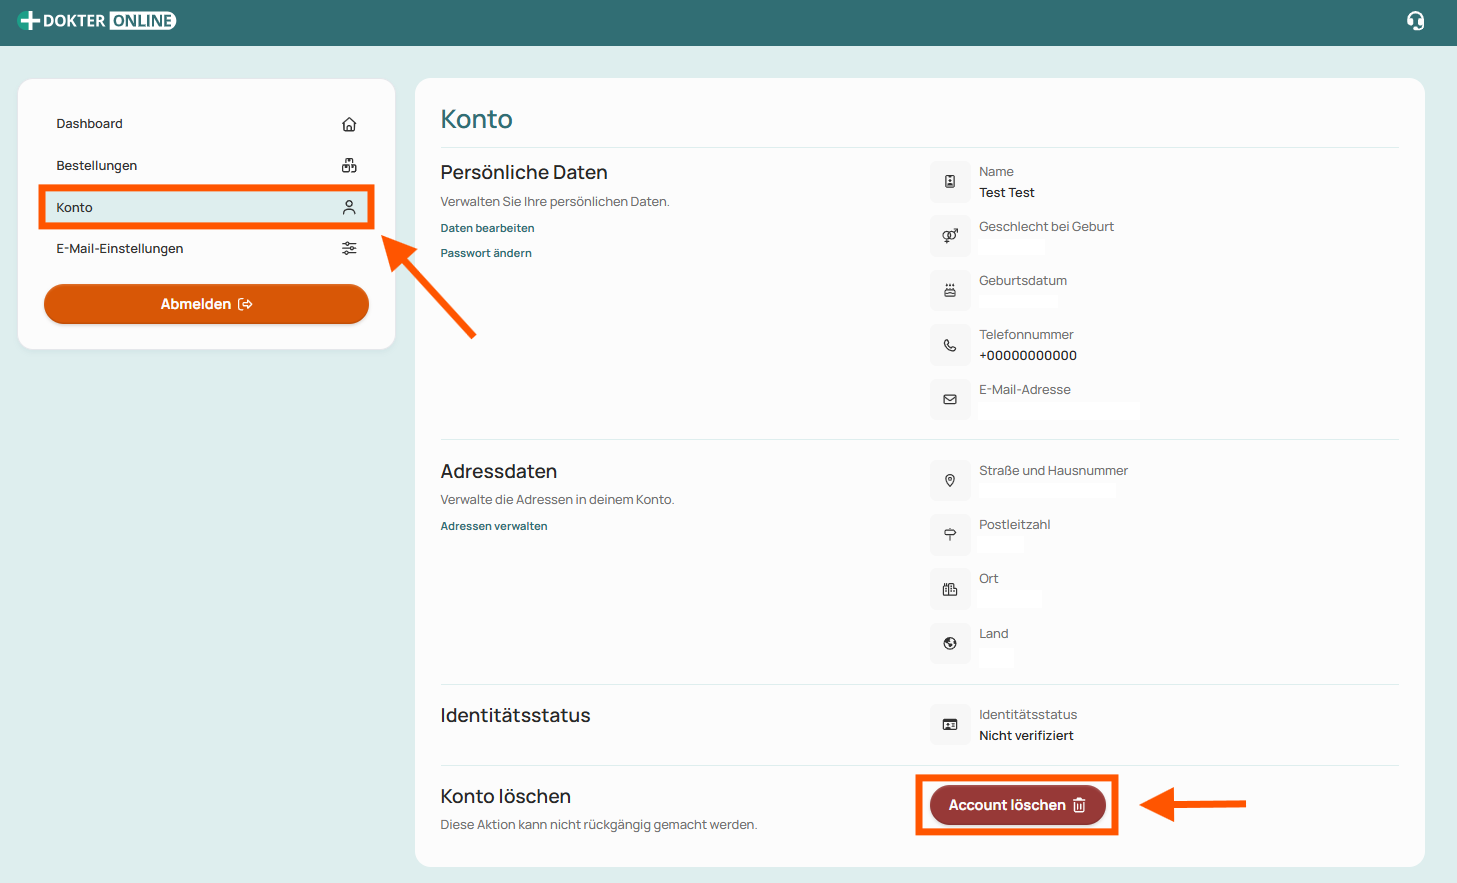Click the birthday cake Geburtsdatum icon

coord(950,290)
